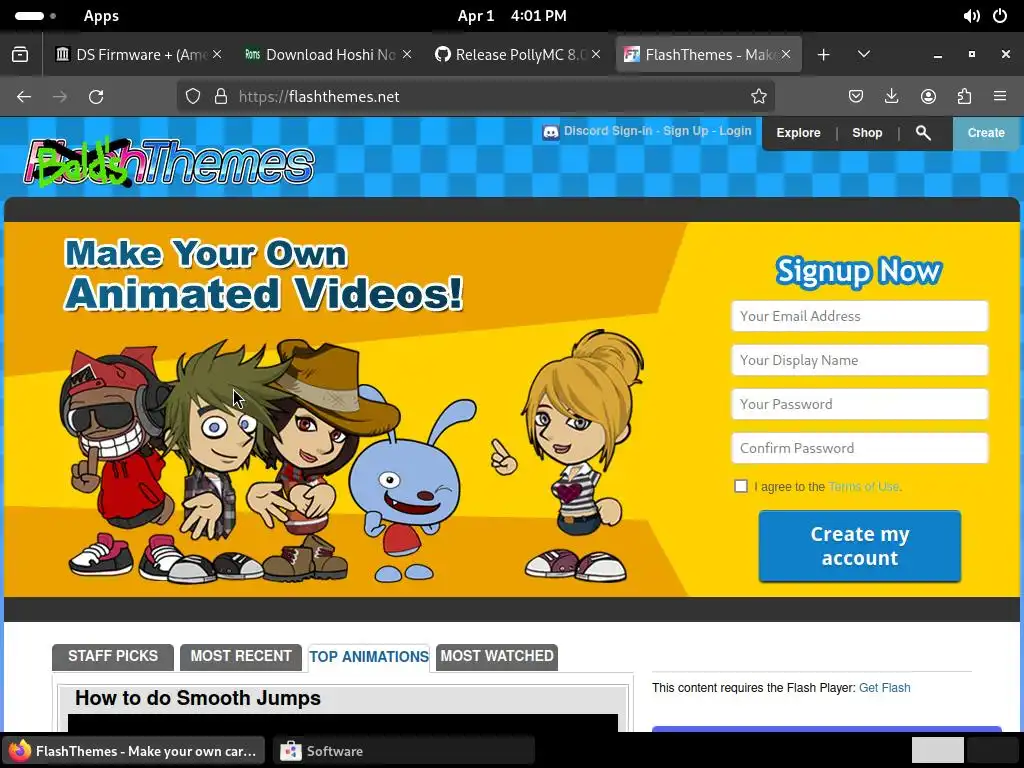Open the Pocket save icon
Viewport: 1024px width, 768px height.
(856, 97)
